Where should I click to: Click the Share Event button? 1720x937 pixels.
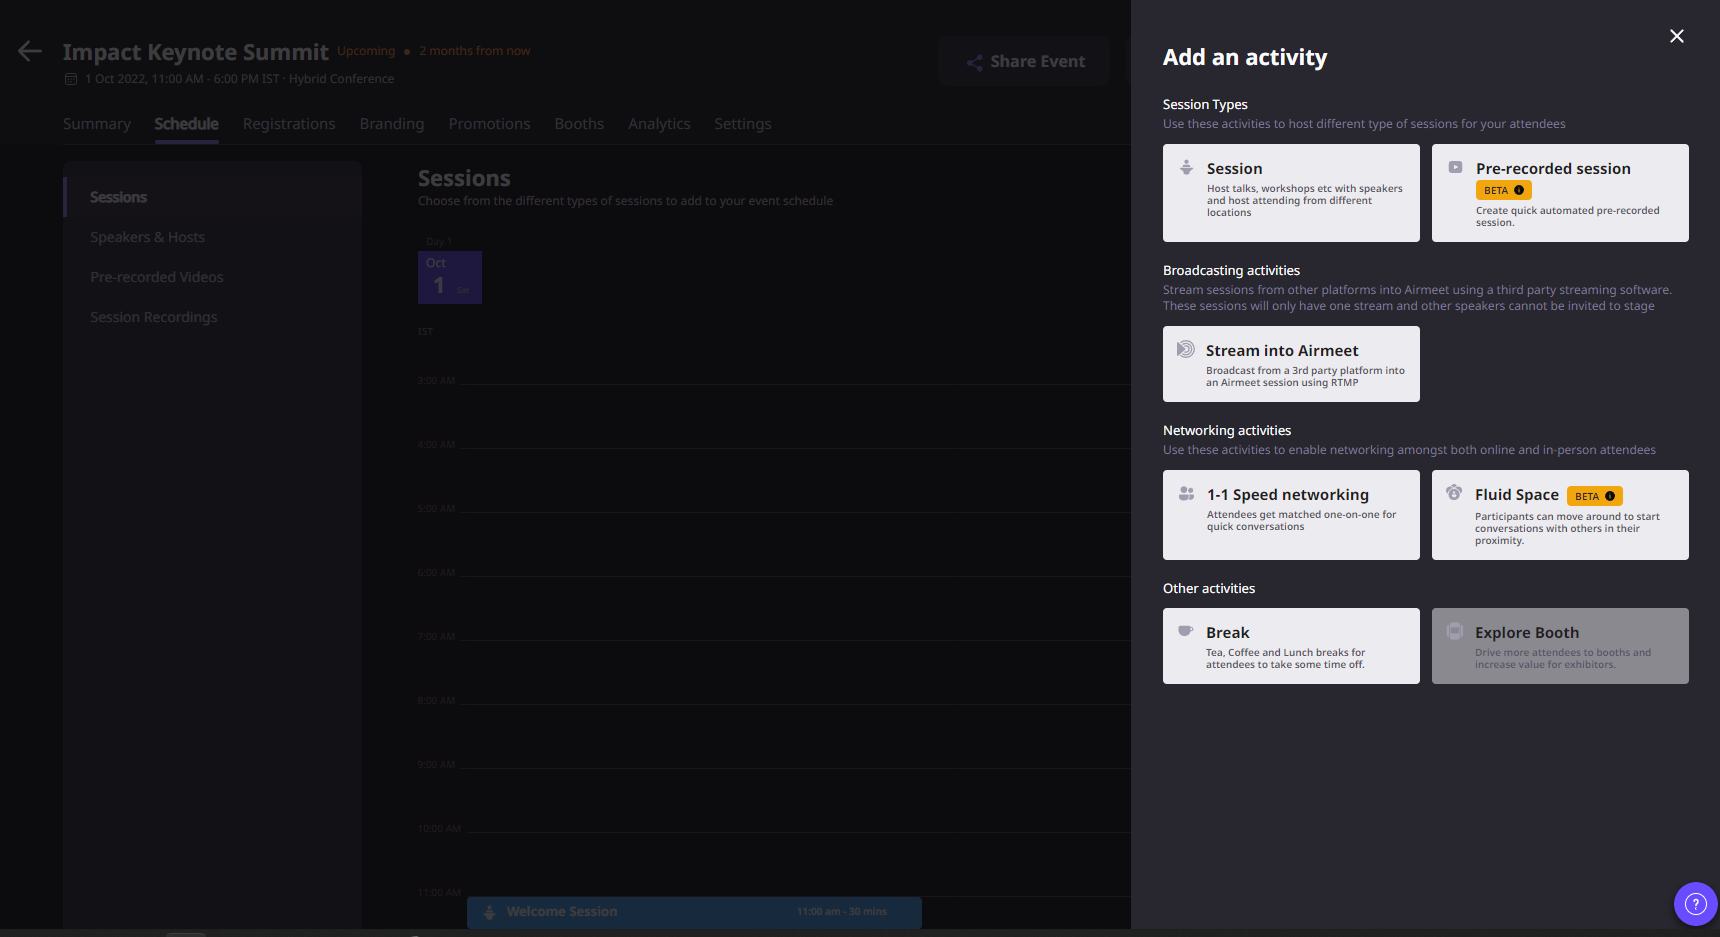click(x=1024, y=61)
